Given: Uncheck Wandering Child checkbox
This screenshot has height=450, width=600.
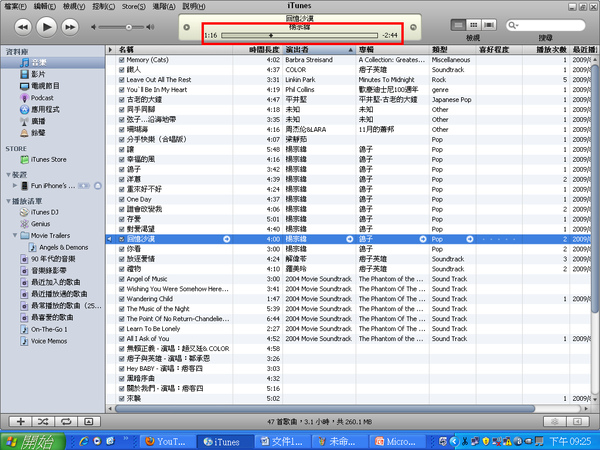Looking at the screenshot, I should pos(122,299).
